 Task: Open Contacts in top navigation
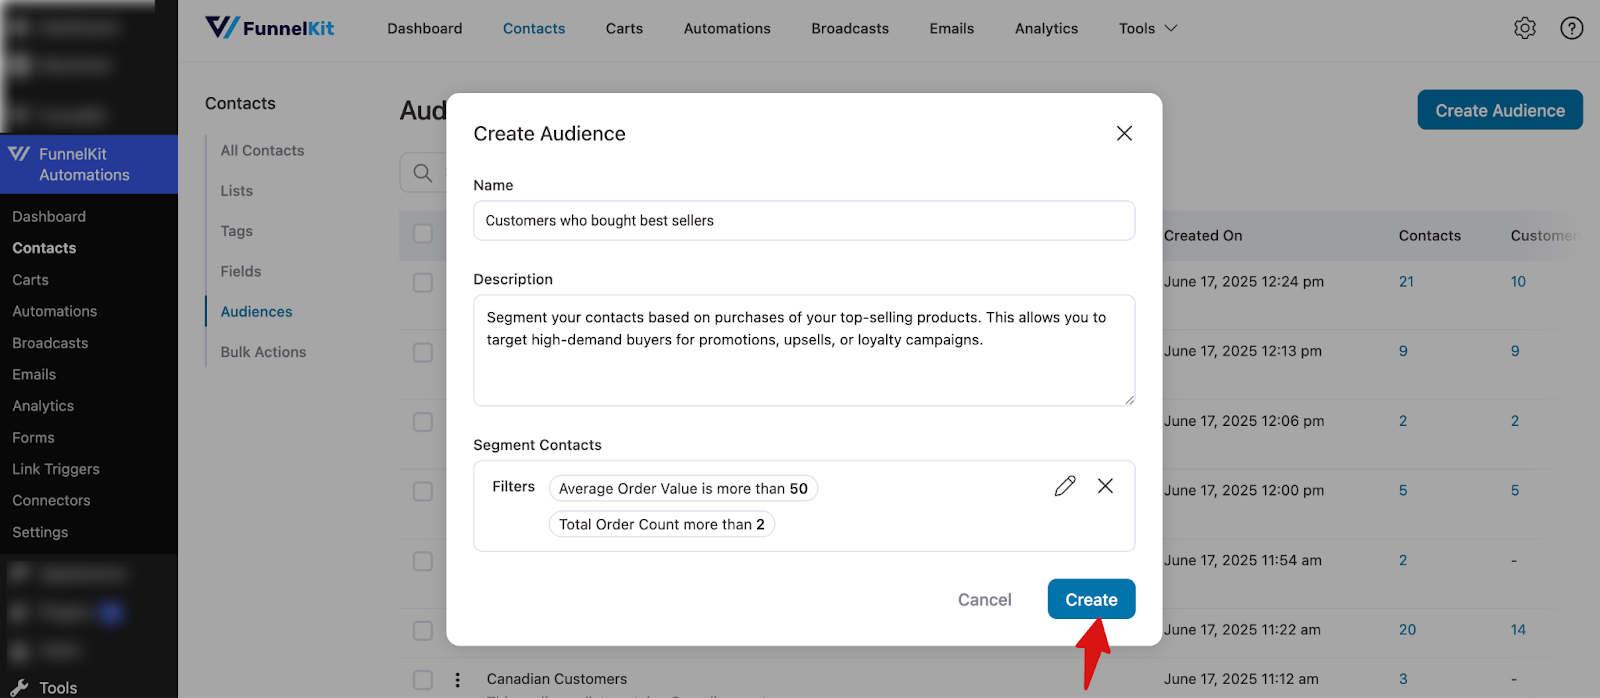pos(534,28)
